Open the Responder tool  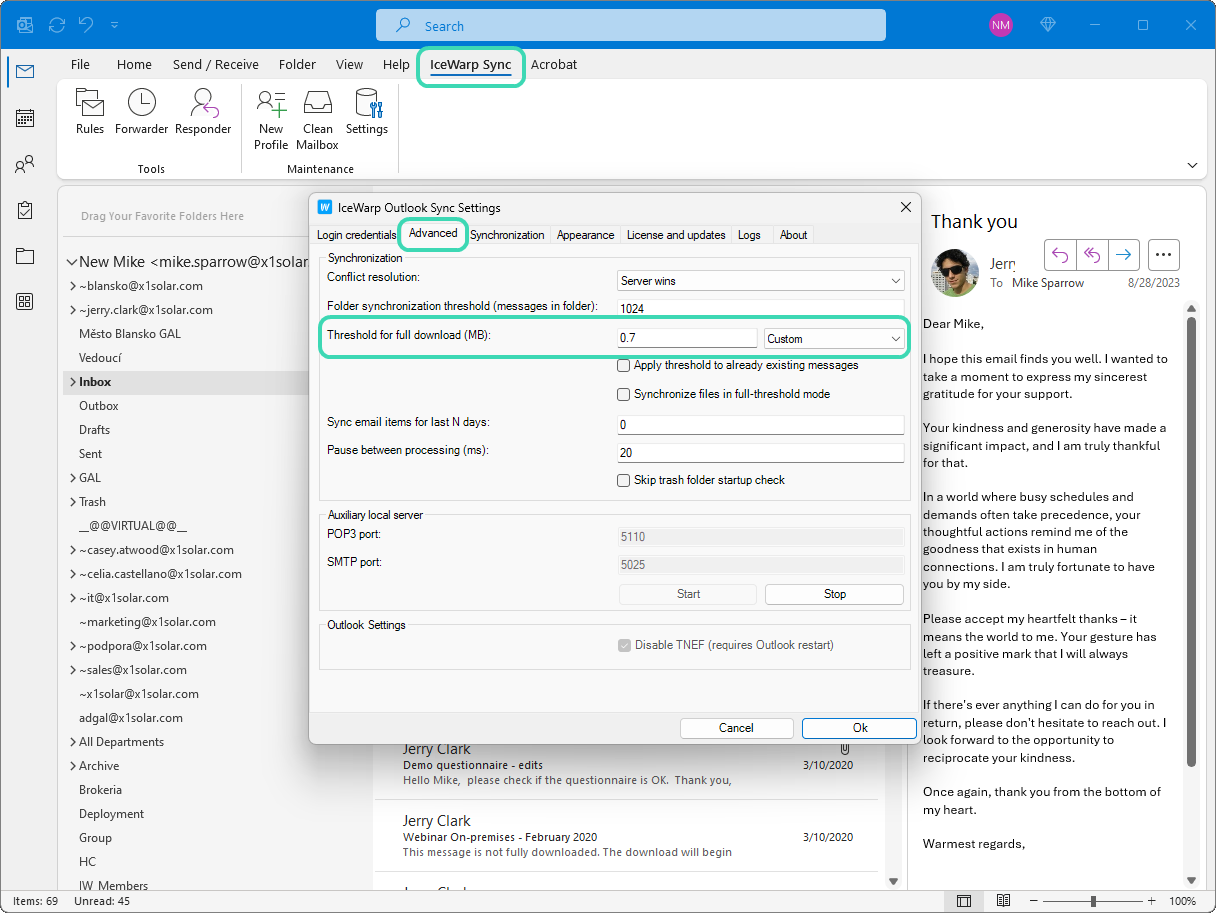click(x=203, y=111)
